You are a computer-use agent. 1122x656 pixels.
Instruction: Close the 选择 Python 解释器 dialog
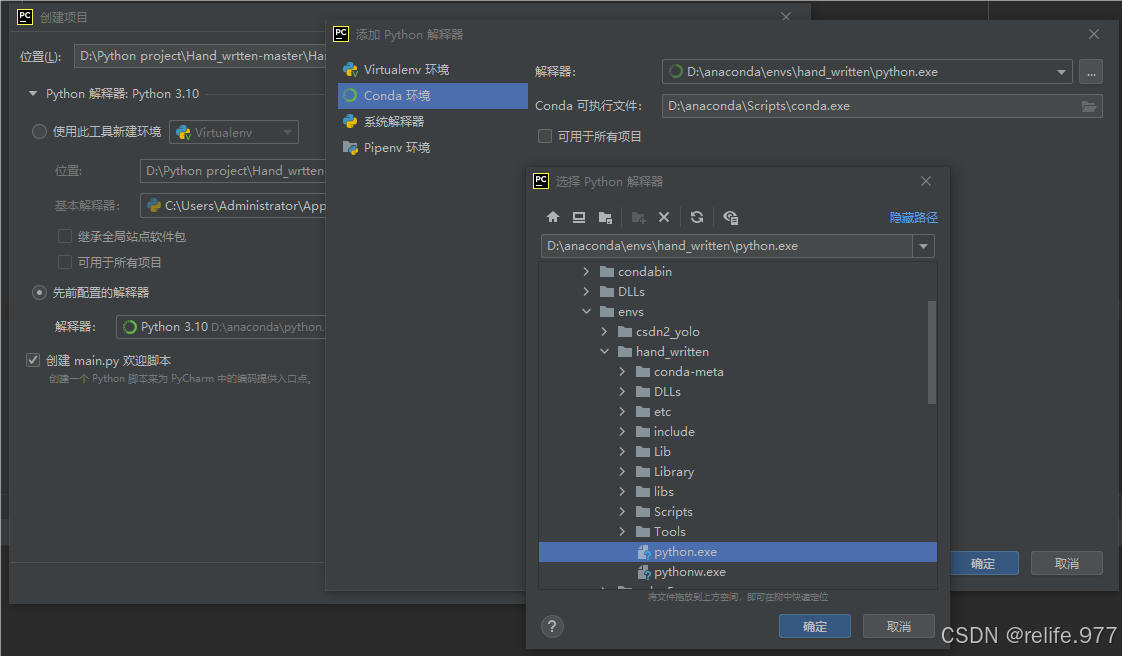point(926,181)
